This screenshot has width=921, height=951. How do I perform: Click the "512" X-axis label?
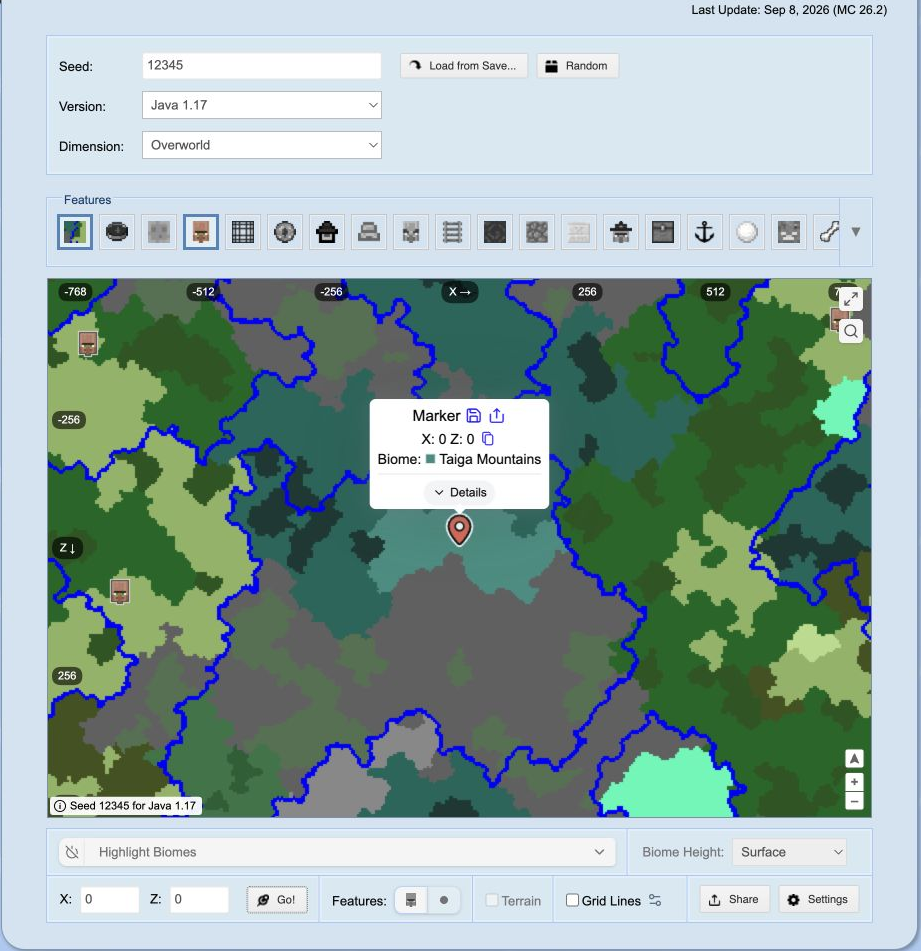pos(715,292)
